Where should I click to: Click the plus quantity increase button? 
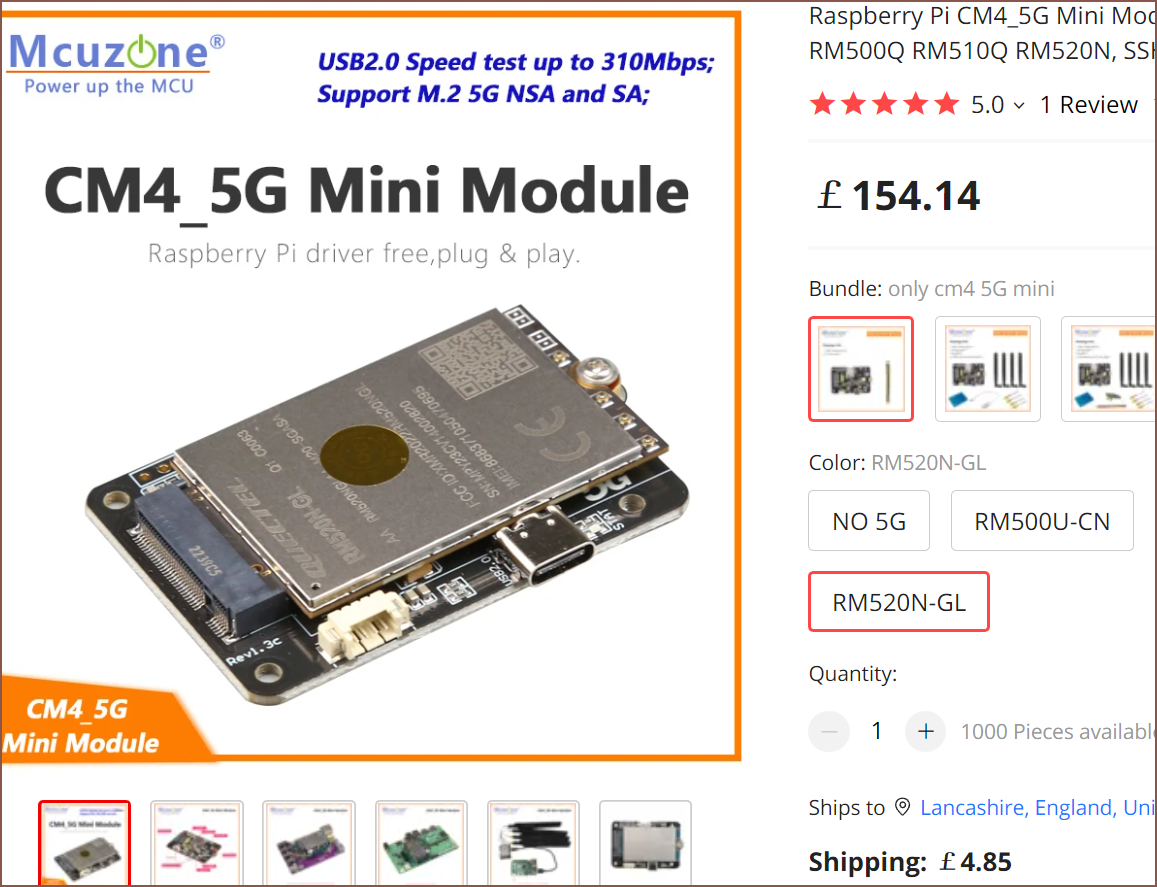click(925, 731)
